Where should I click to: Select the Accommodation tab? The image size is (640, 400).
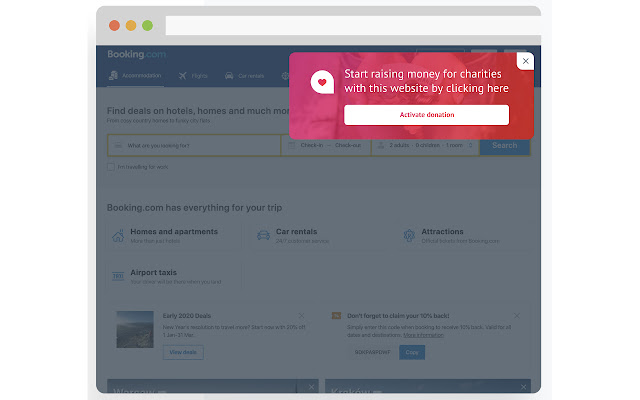coord(136,76)
